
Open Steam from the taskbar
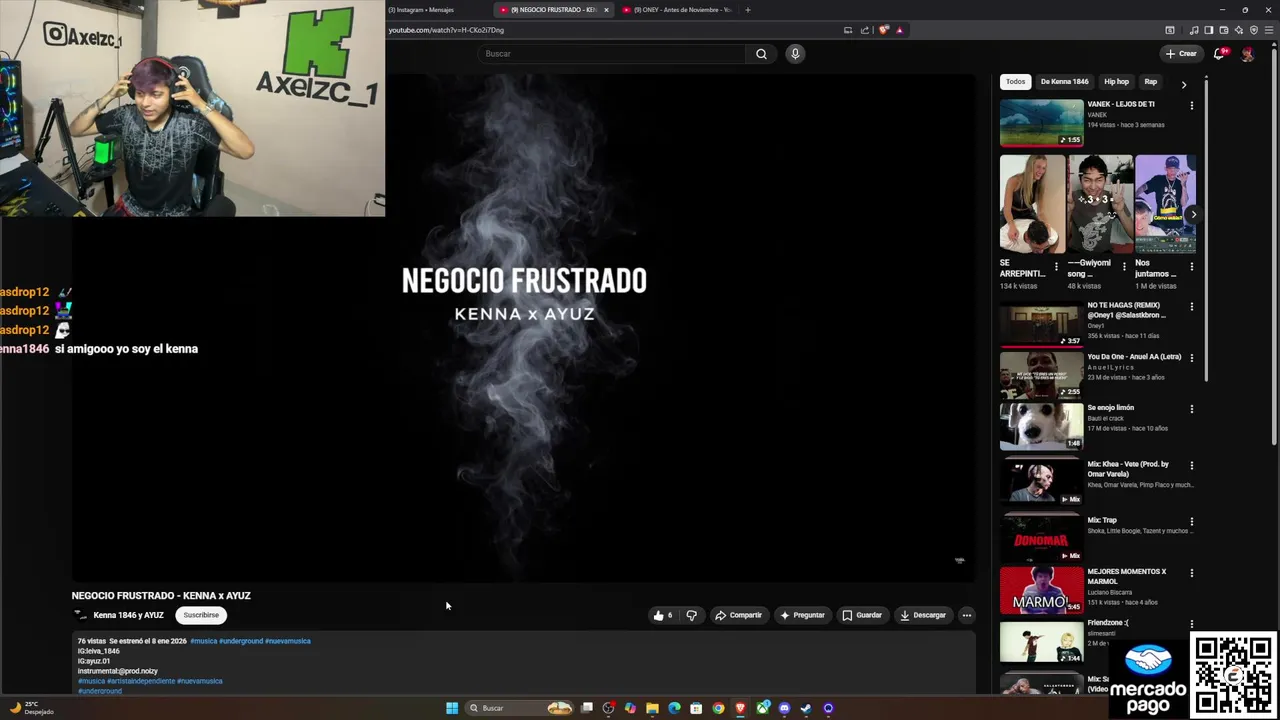(806, 708)
